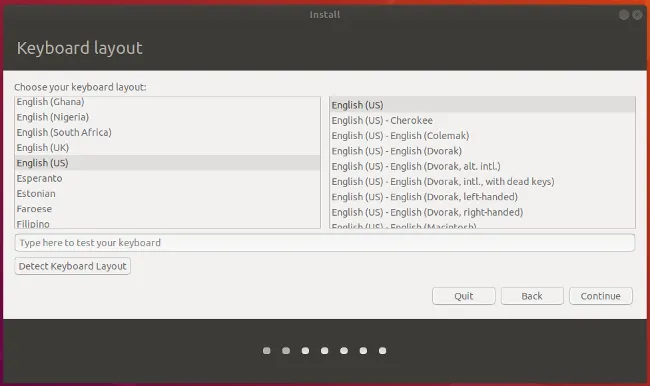Select English (Colemak) variant
This screenshot has width=650, height=386.
pyautogui.click(x=483, y=136)
